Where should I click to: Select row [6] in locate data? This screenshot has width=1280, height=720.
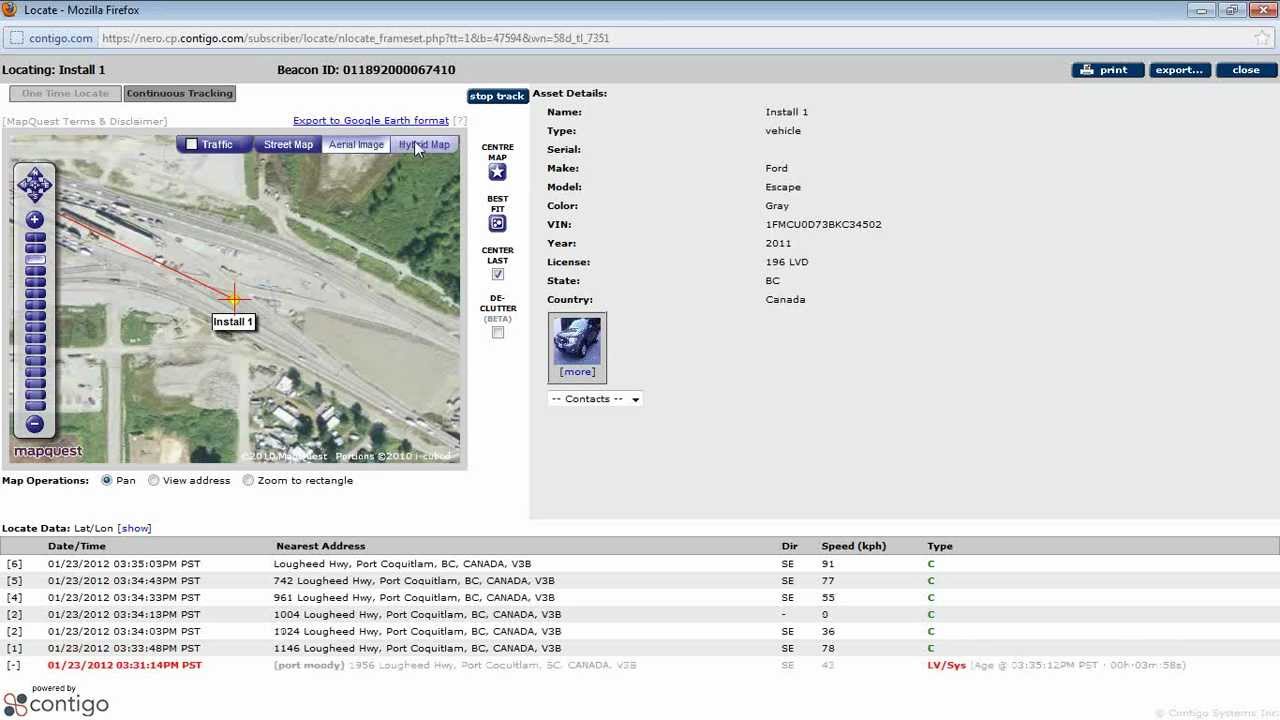click(x=640, y=564)
